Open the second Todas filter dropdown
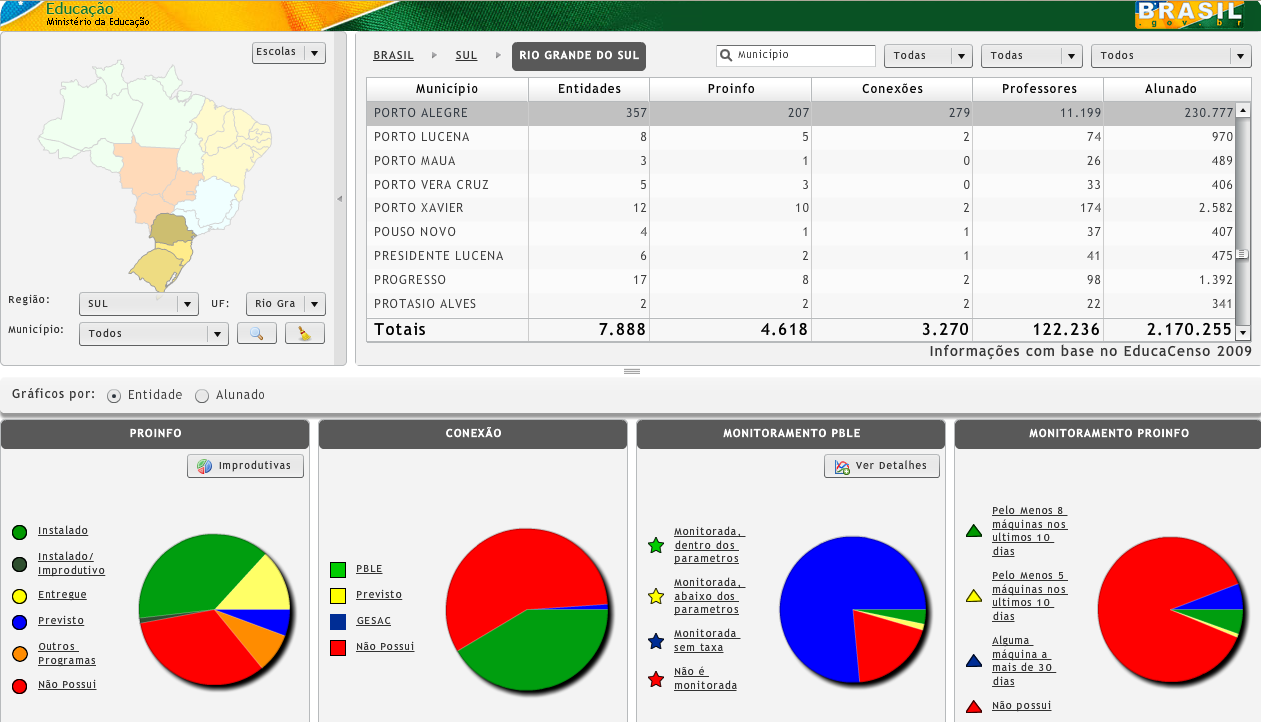This screenshot has height=722, width=1261. coord(1032,56)
